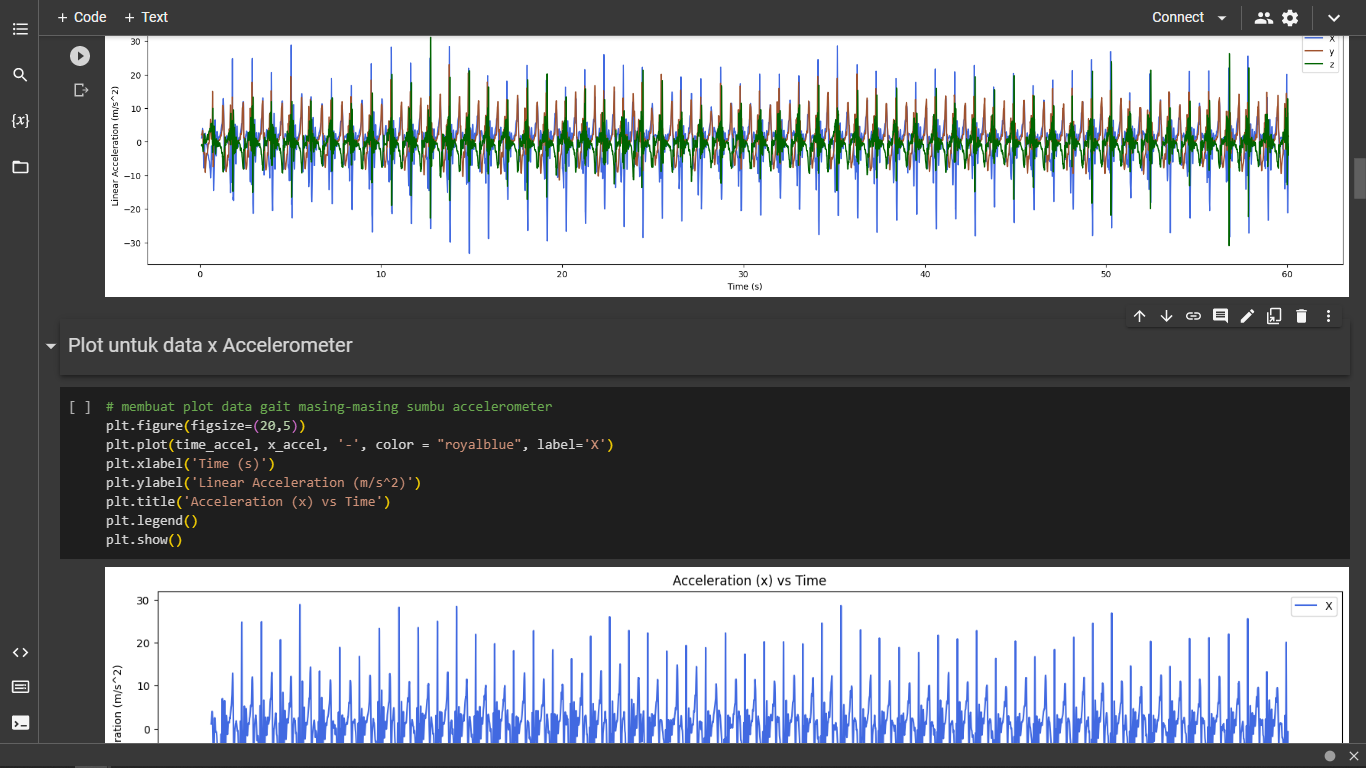1366x768 pixels.
Task: Open the terminal from the sidebar
Action: [x=20, y=722]
